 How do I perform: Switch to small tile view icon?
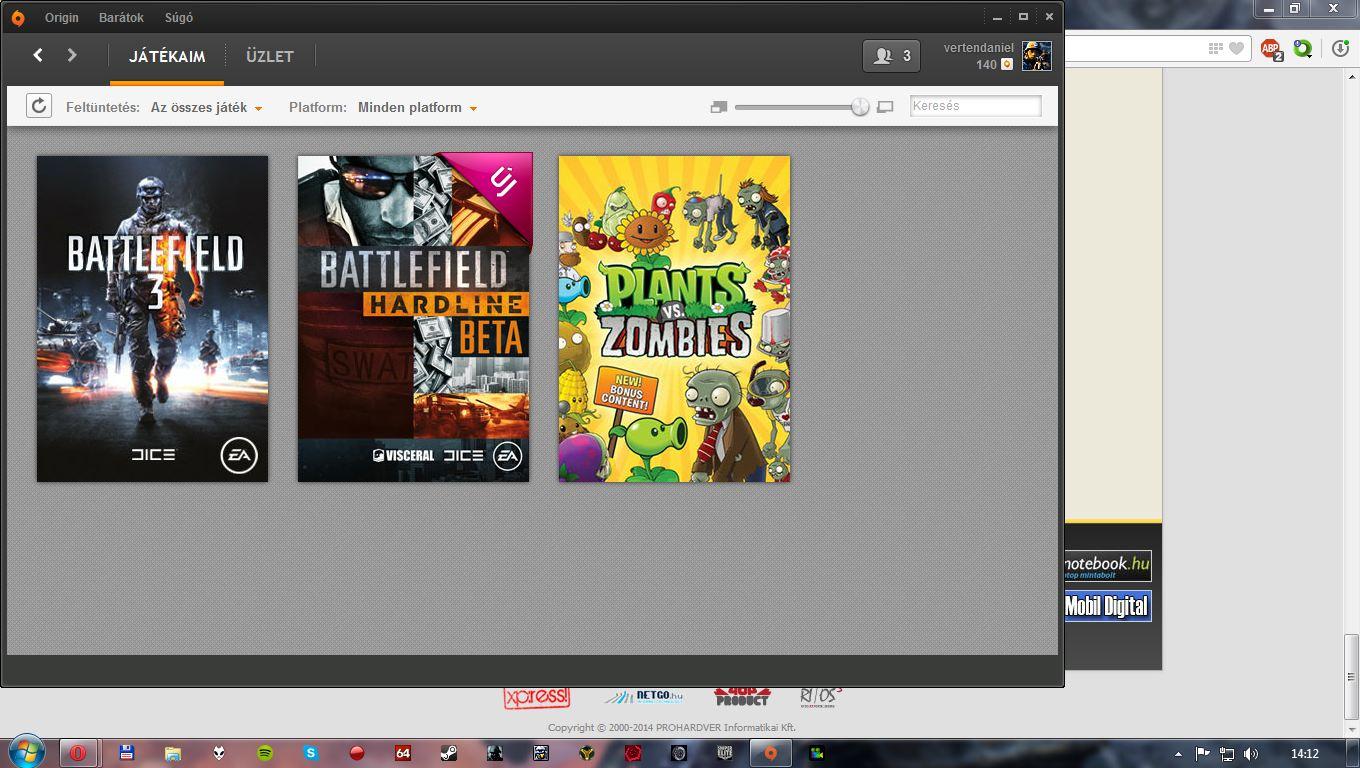pyautogui.click(x=718, y=107)
